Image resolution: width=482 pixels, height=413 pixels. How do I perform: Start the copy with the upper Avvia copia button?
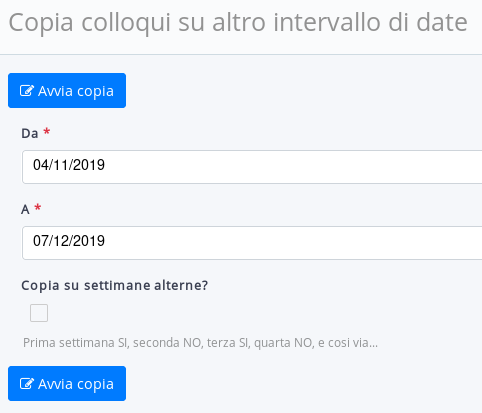pos(67,91)
